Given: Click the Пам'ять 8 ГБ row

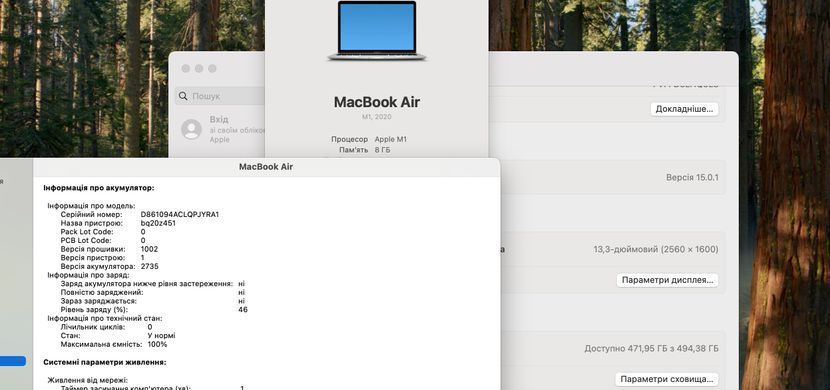Looking at the screenshot, I should 365,150.
